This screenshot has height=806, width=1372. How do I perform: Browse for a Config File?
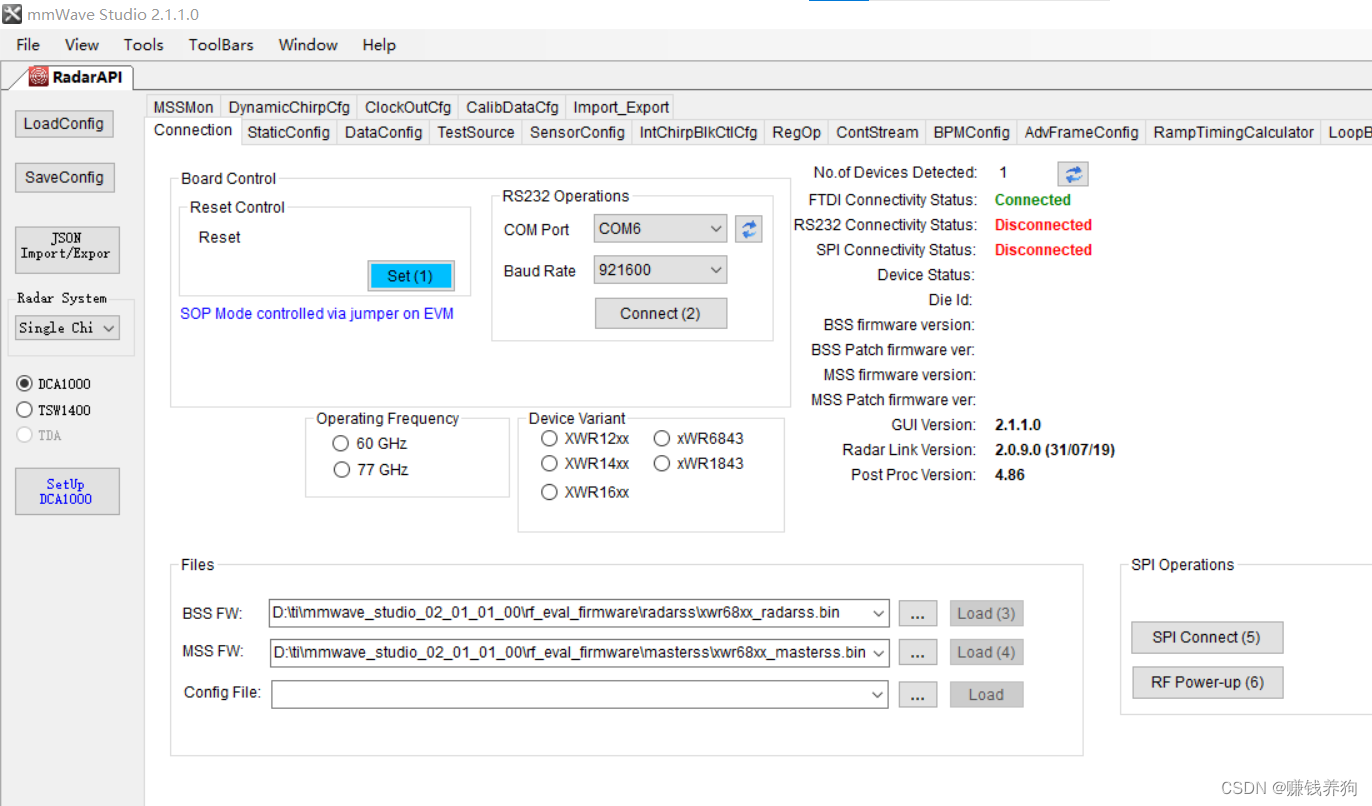(917, 694)
